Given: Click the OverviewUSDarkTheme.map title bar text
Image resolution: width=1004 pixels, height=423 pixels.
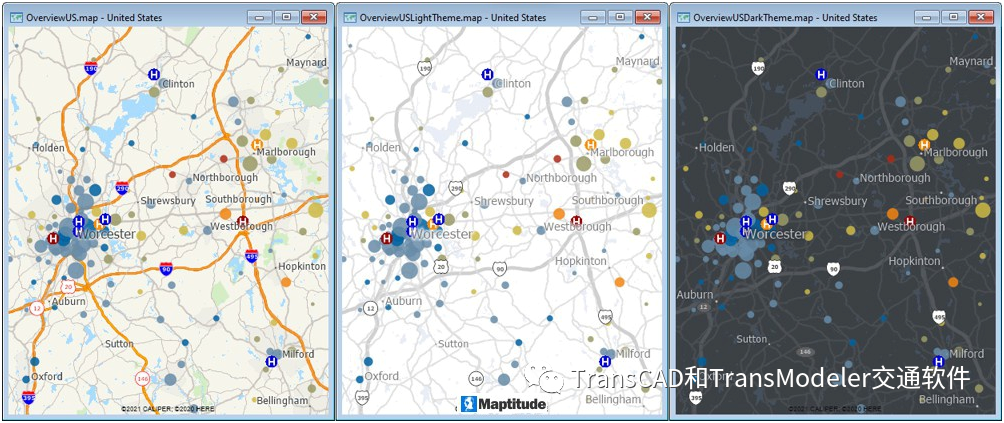Looking at the screenshot, I should click(786, 18).
